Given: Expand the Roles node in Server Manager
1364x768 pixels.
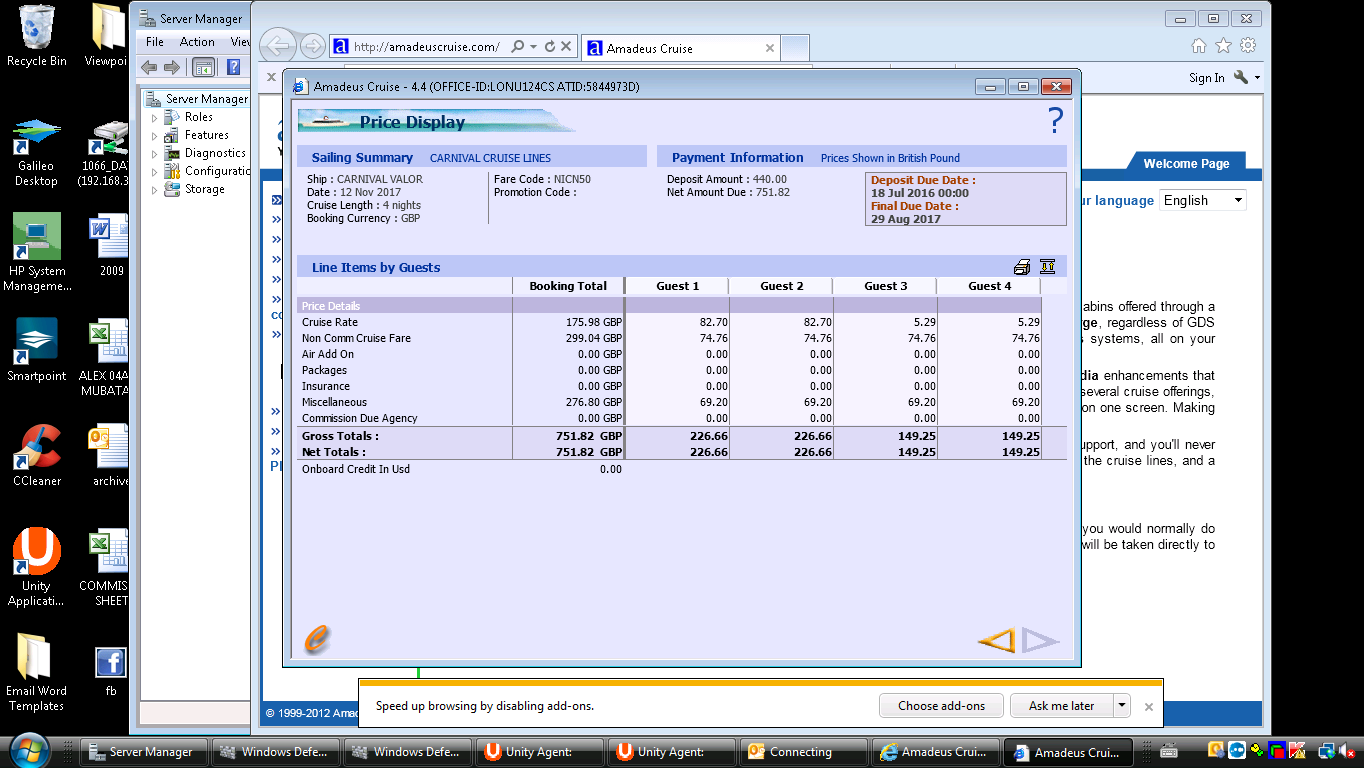Looking at the screenshot, I should click(x=155, y=118).
